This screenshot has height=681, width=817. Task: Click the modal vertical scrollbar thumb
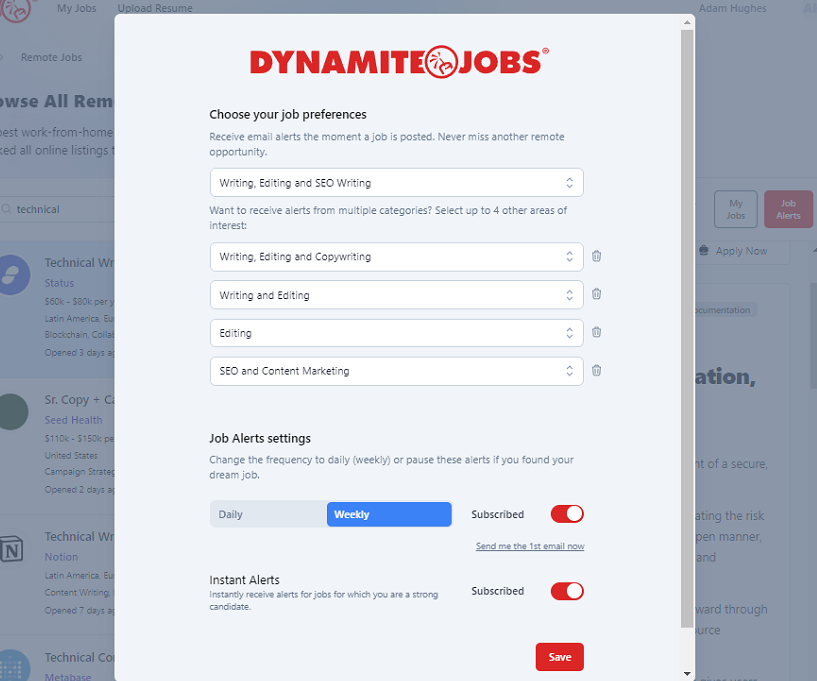click(687, 328)
